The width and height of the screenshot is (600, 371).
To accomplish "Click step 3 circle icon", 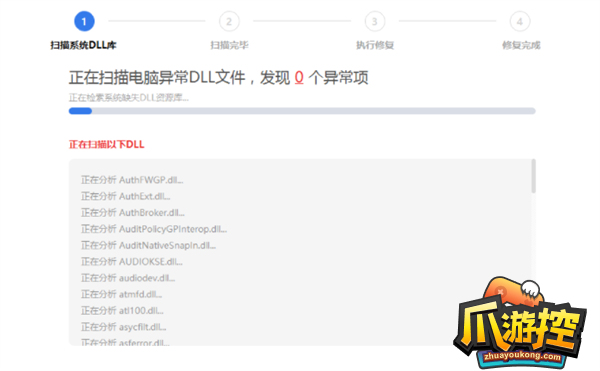I will pyautogui.click(x=375, y=21).
